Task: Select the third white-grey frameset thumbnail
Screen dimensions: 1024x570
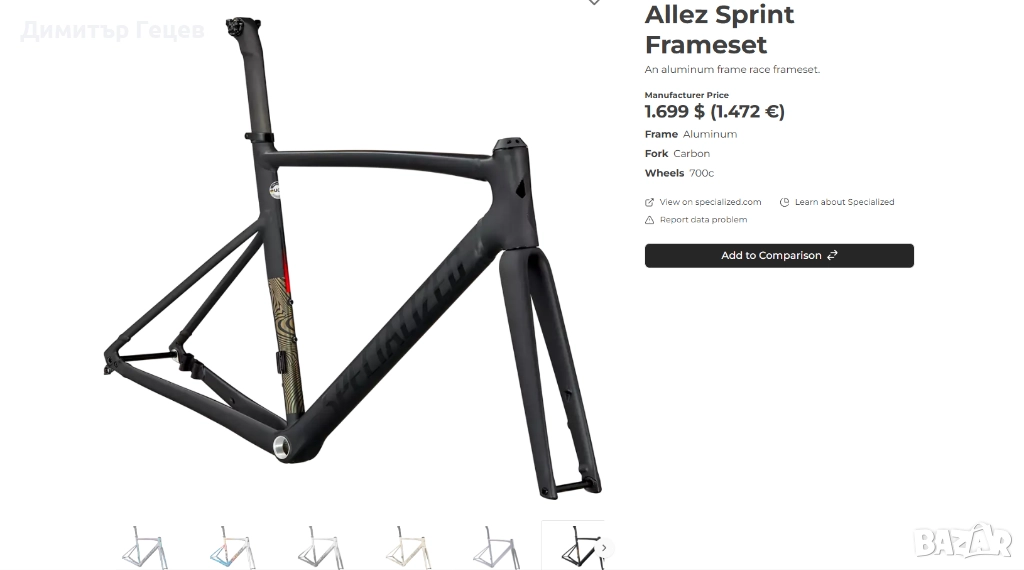Action: click(321, 547)
